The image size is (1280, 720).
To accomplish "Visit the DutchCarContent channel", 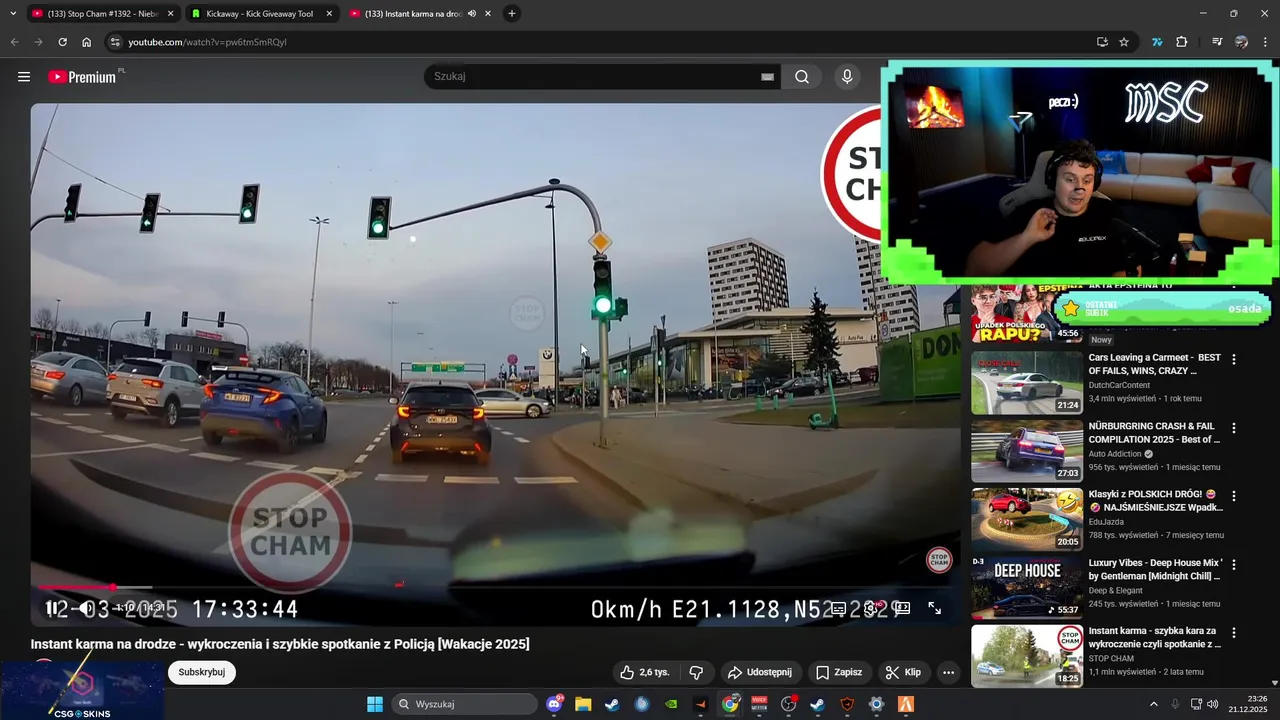I will 1119,385.
